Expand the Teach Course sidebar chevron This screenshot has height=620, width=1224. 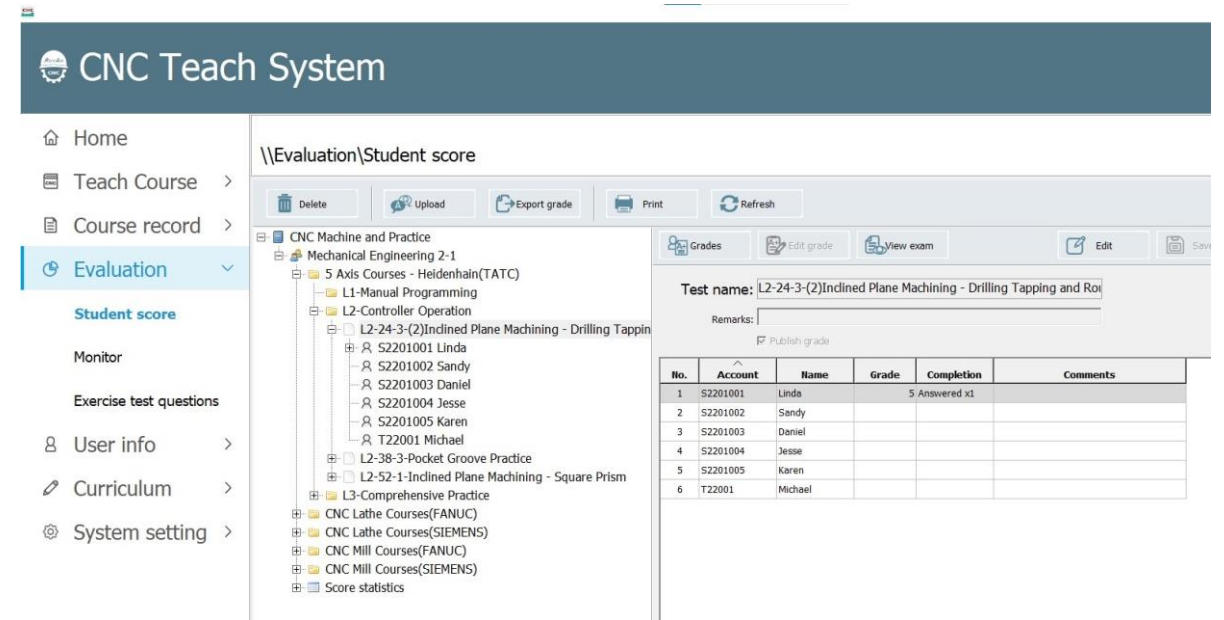(x=227, y=182)
